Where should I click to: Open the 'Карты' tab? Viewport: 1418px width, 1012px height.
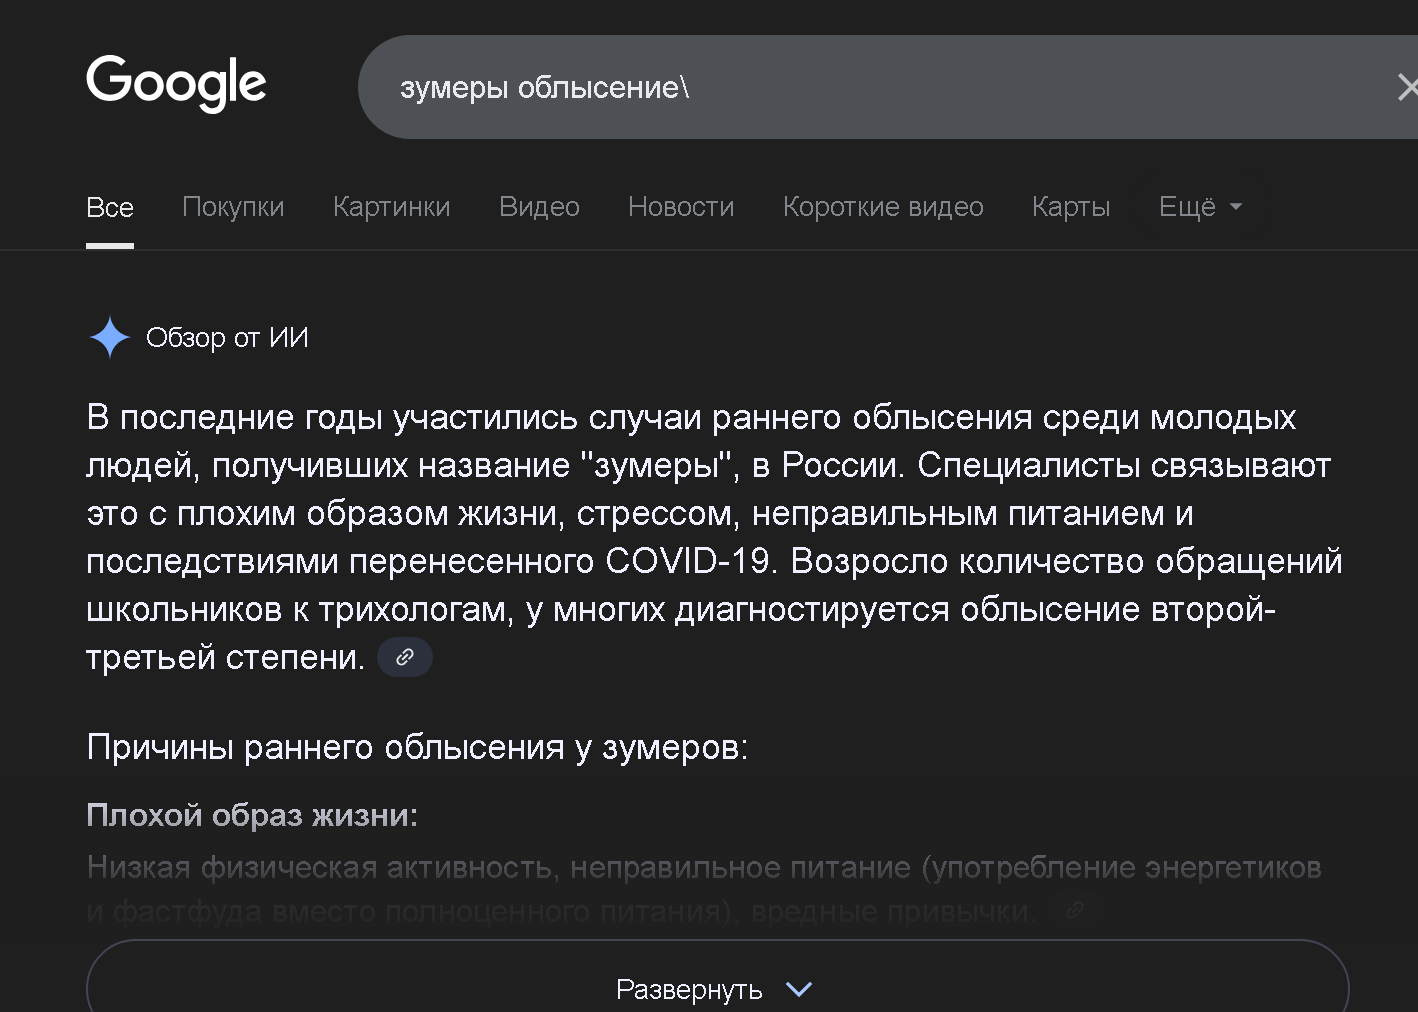pos(1071,207)
